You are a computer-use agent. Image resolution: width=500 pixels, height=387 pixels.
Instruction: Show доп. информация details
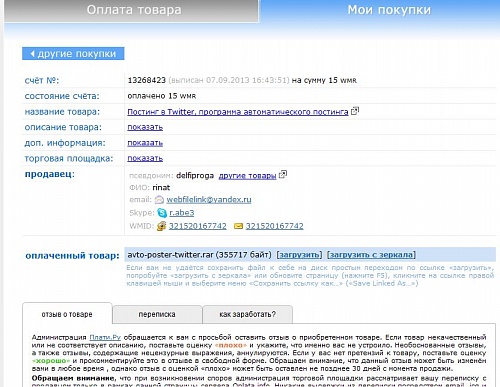tap(145, 143)
